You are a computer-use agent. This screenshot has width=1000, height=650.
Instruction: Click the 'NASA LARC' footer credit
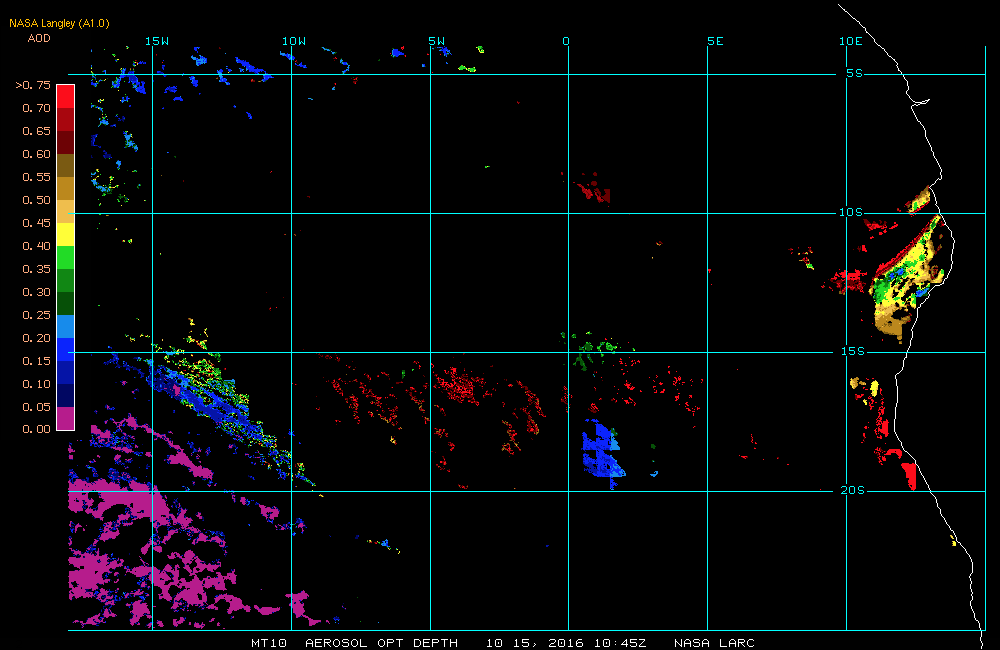click(x=714, y=643)
